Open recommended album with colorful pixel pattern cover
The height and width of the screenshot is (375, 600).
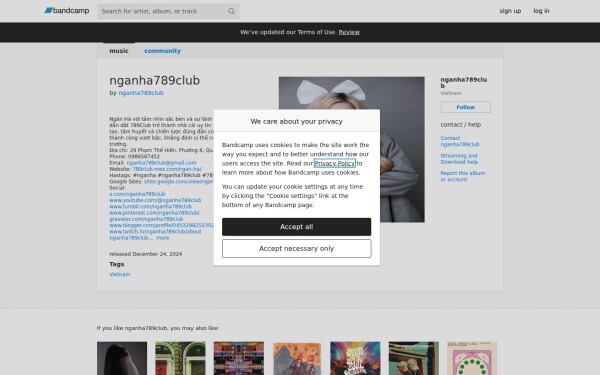(239, 358)
